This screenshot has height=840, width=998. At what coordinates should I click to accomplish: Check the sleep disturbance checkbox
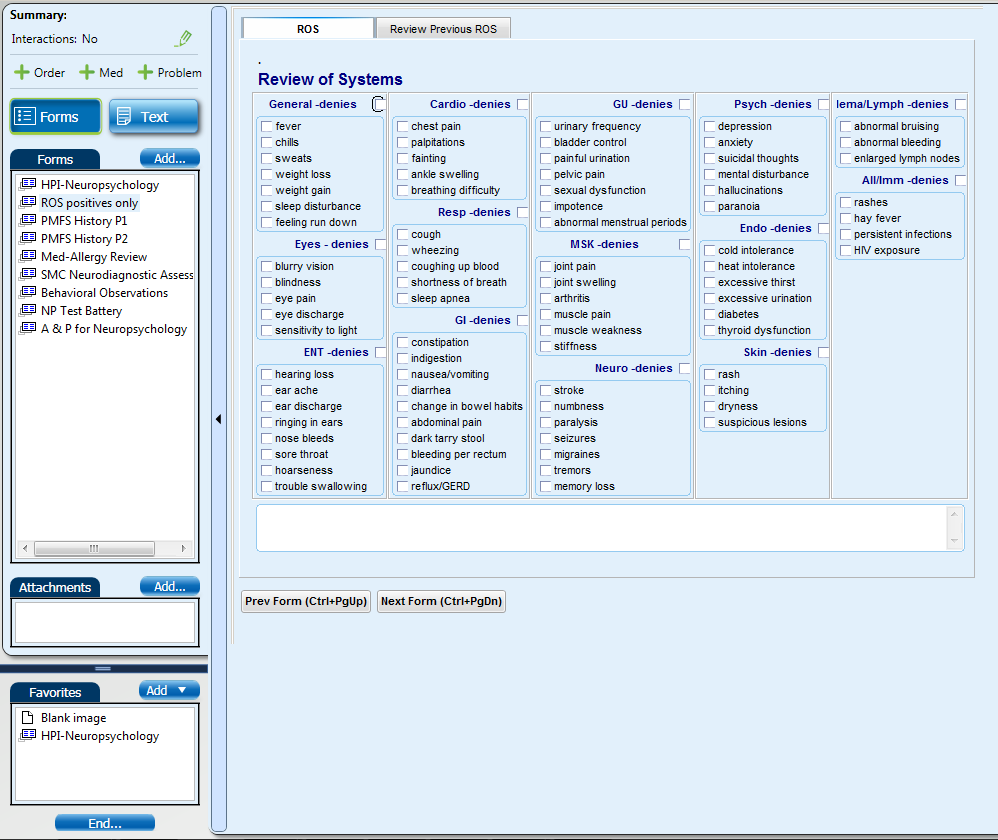[x=267, y=207]
